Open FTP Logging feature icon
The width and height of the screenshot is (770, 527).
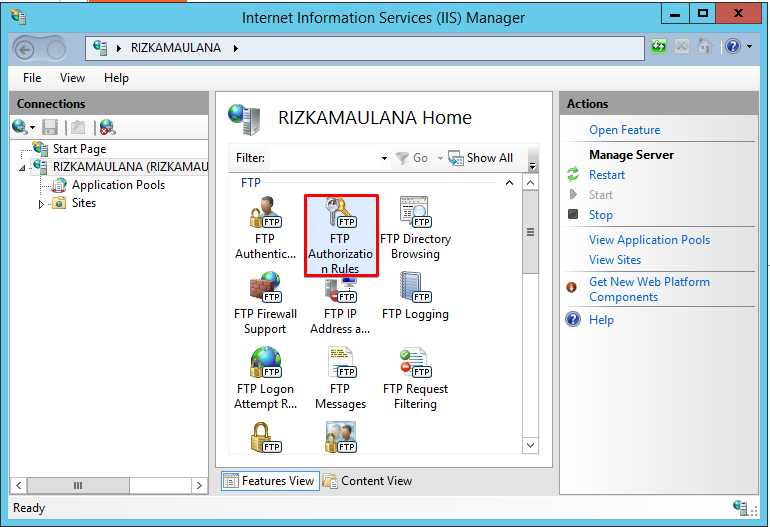[415, 296]
